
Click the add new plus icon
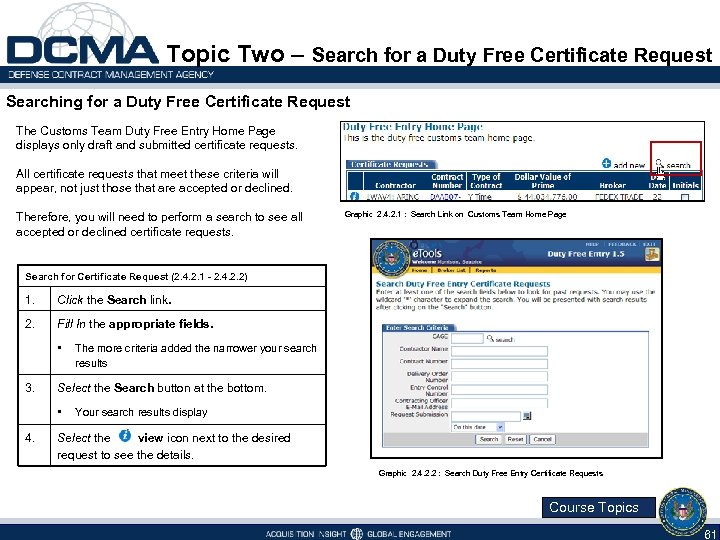click(x=607, y=163)
